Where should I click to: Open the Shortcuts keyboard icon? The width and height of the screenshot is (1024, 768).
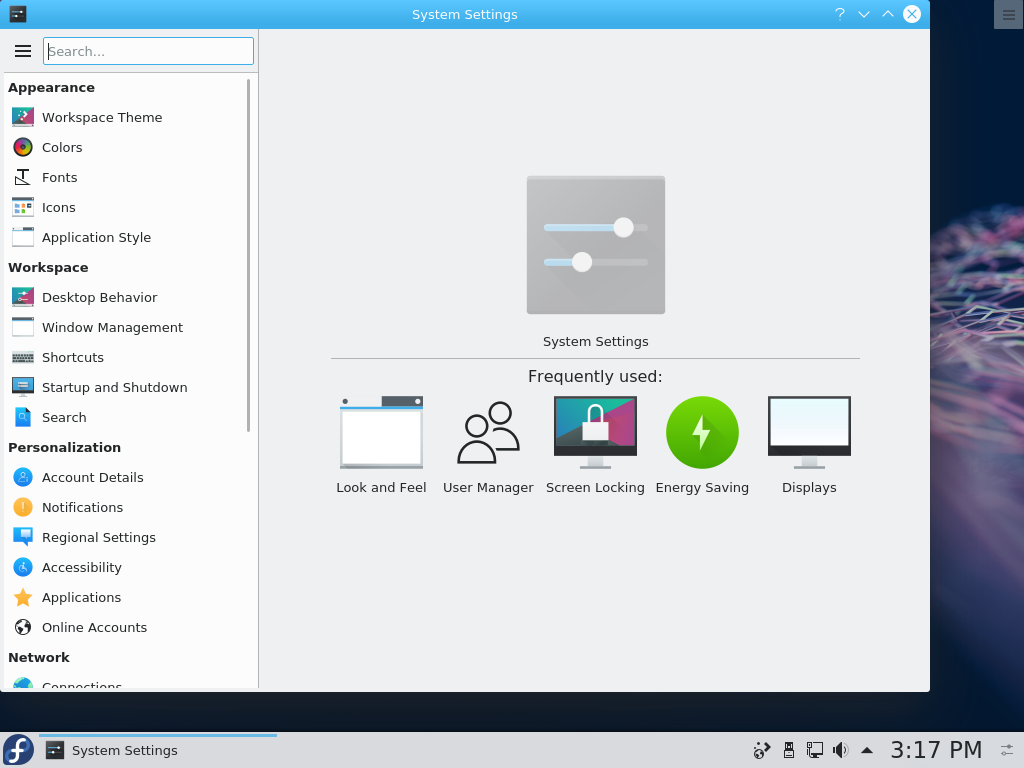pyautogui.click(x=23, y=358)
